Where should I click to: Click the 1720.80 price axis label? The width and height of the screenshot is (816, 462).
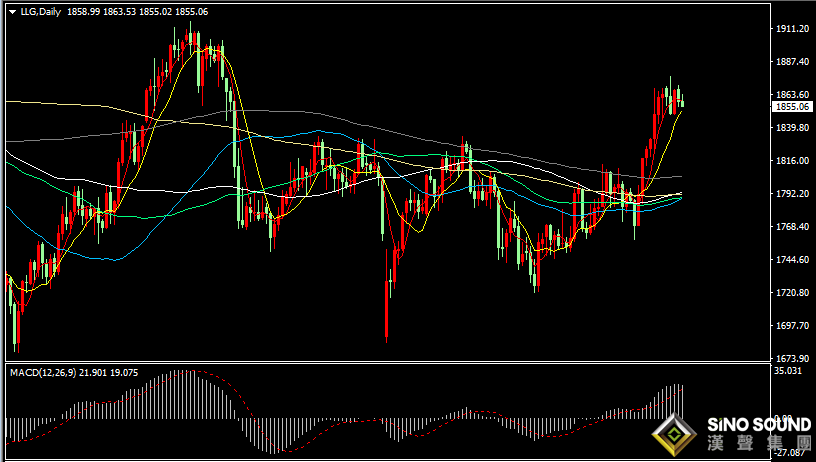[x=793, y=292]
